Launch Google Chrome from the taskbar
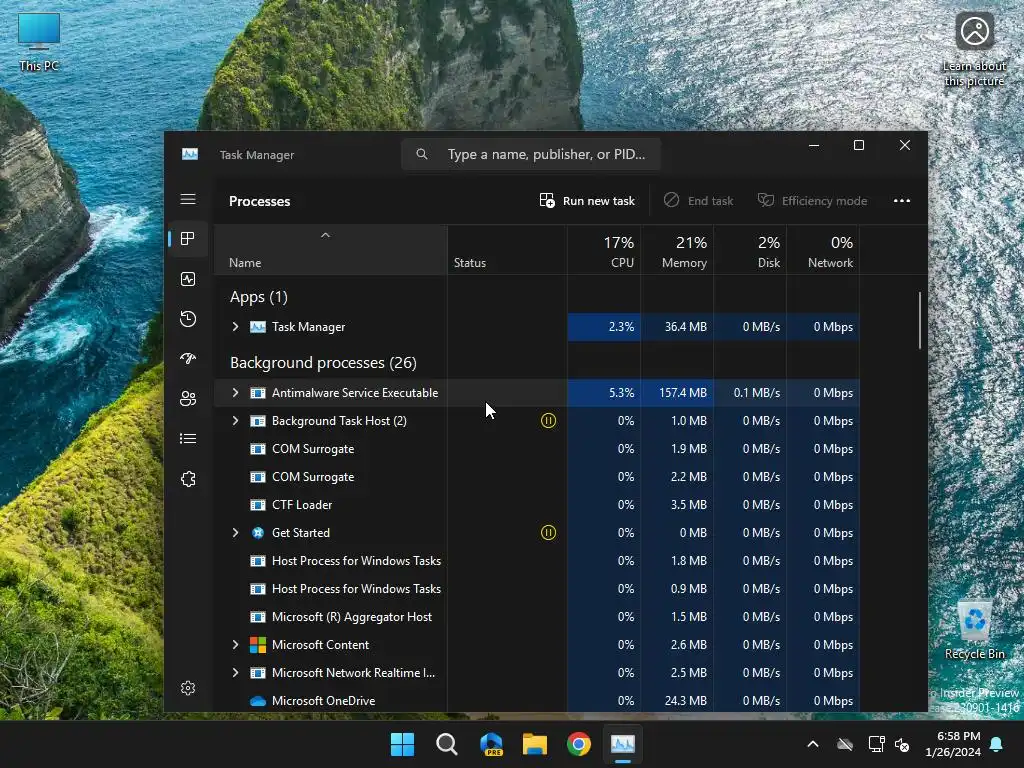Image resolution: width=1024 pixels, height=768 pixels. click(x=579, y=744)
